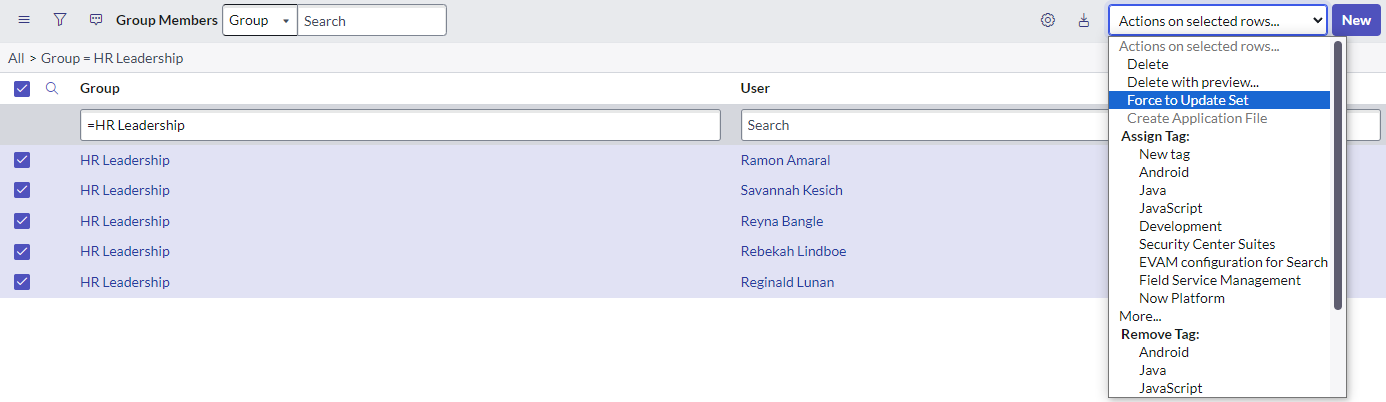Deselect the Rebekah Lindboe row checkbox
Viewport: 1386px width, 402px height.
(x=22, y=251)
